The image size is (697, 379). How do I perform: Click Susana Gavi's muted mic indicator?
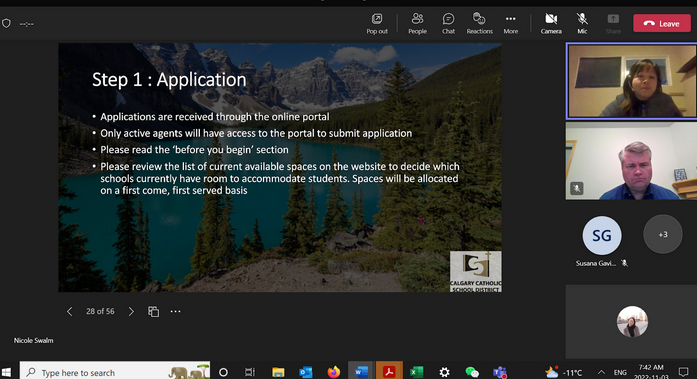(x=625, y=263)
